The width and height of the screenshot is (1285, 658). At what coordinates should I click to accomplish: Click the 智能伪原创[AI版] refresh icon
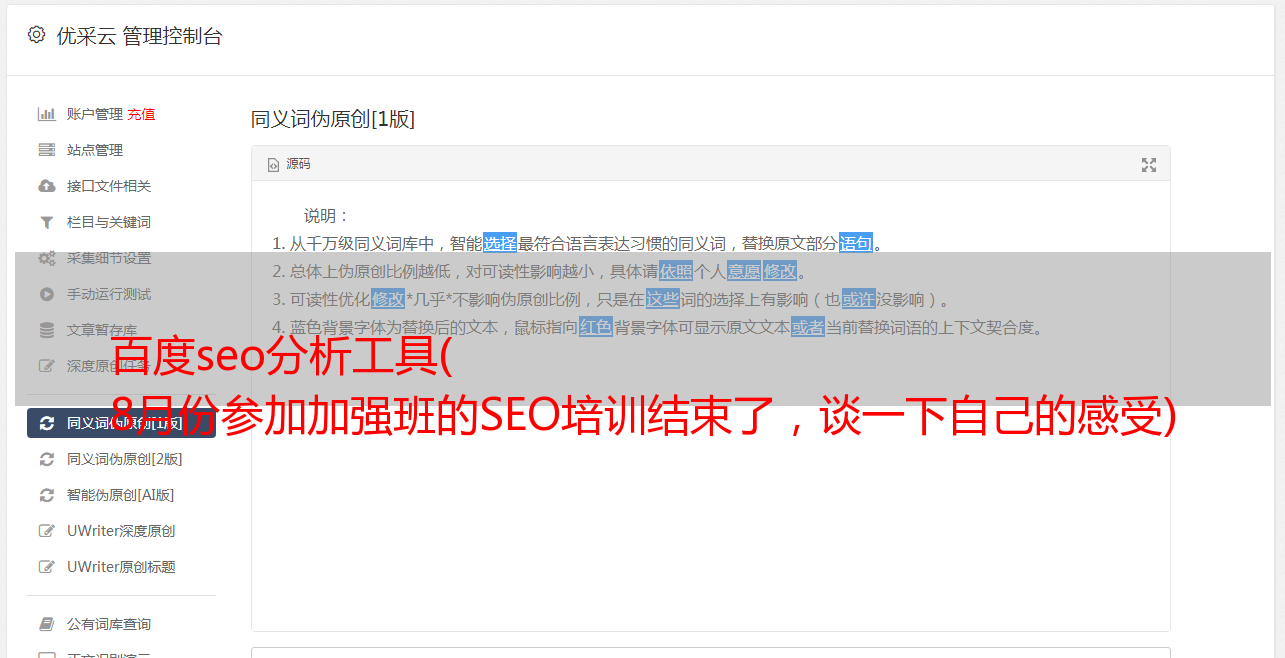point(46,495)
